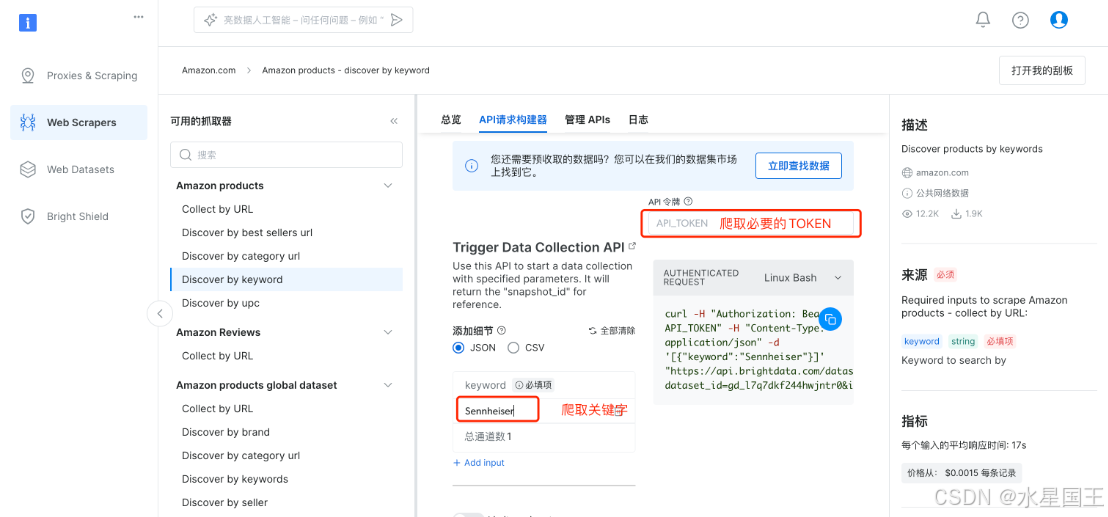Screen dimensions: 1108x517
Task: Open the Linux Bash language dropdown
Action: [x=803, y=278]
